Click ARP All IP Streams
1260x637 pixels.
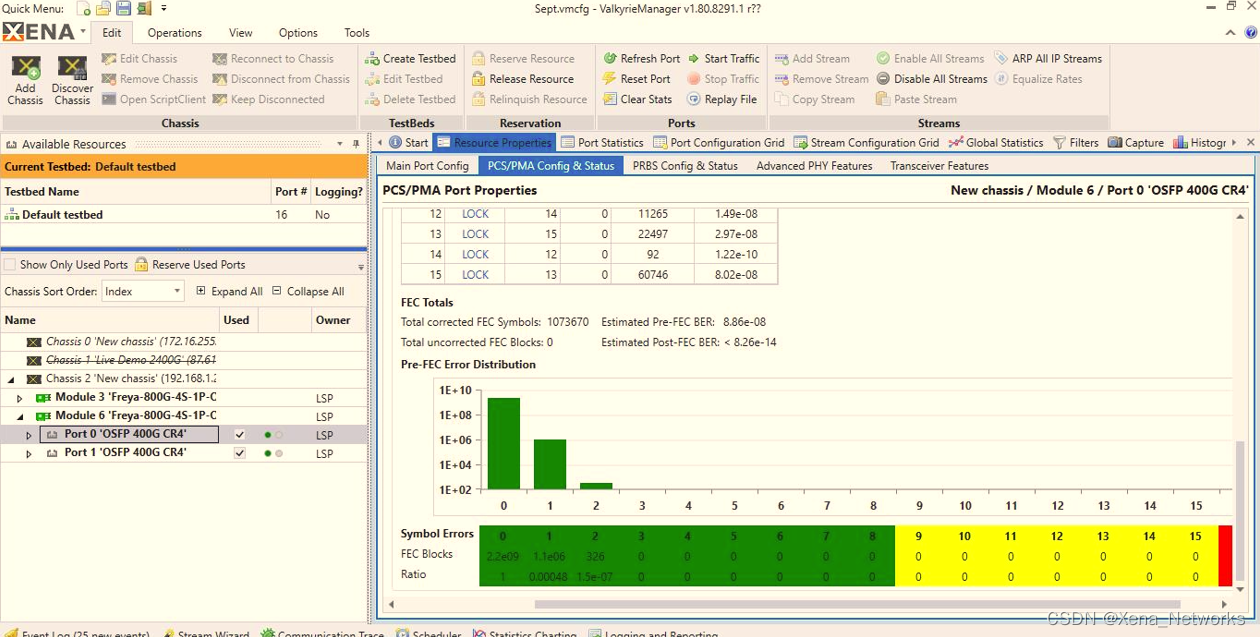tap(1048, 58)
